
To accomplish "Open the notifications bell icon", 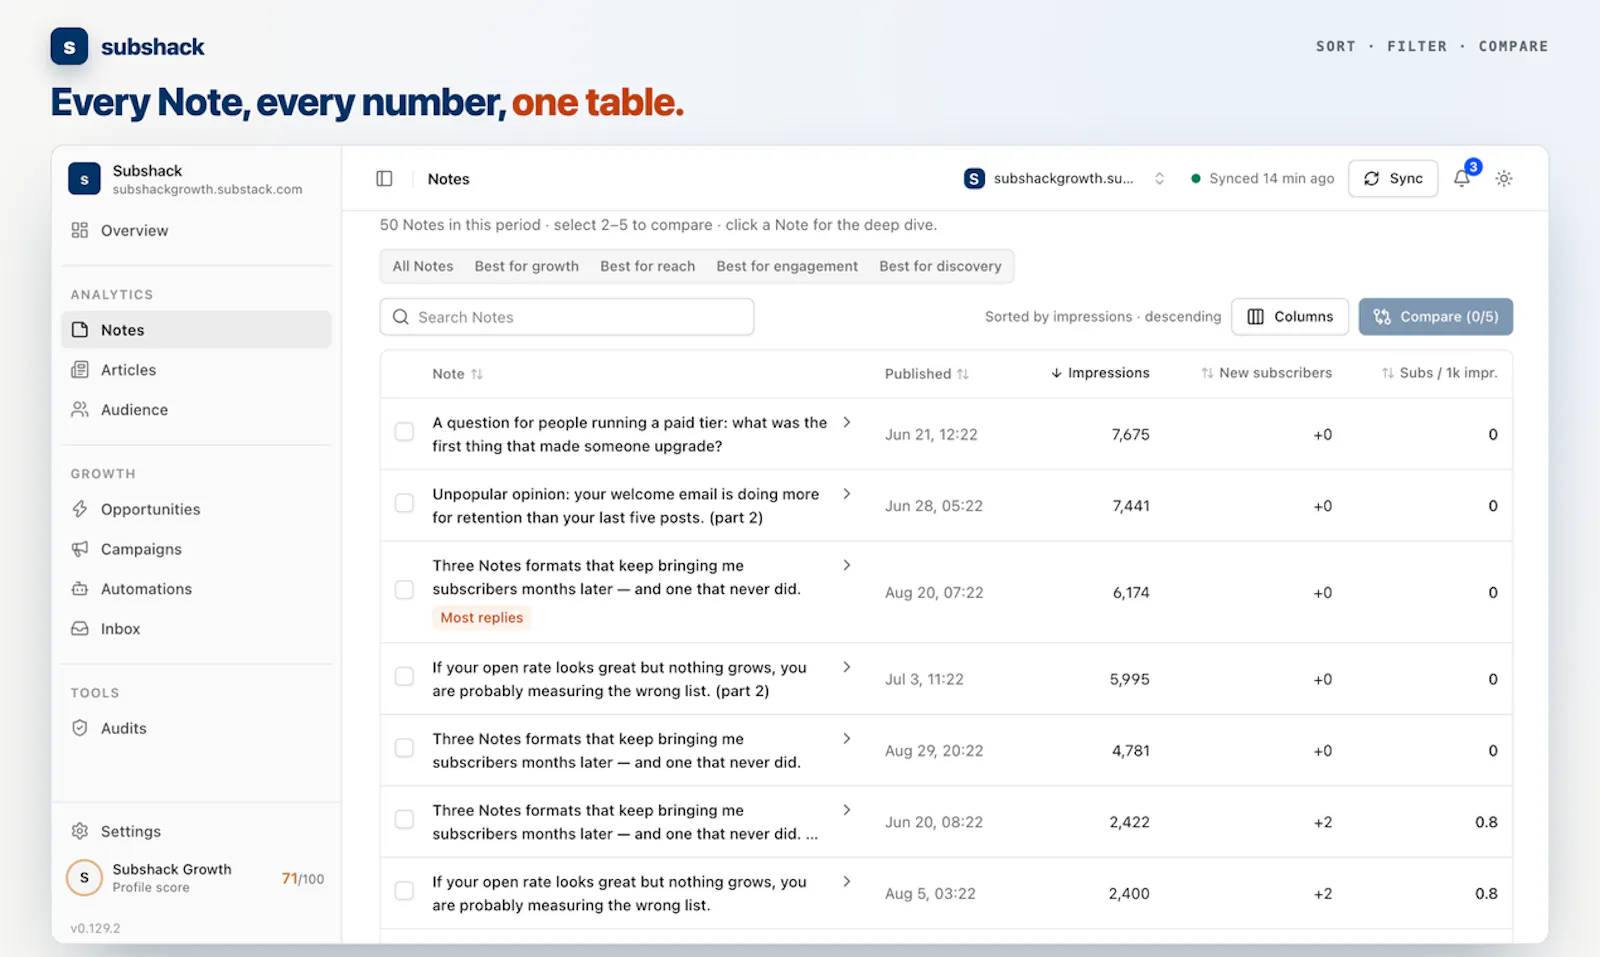I will 1462,179.
